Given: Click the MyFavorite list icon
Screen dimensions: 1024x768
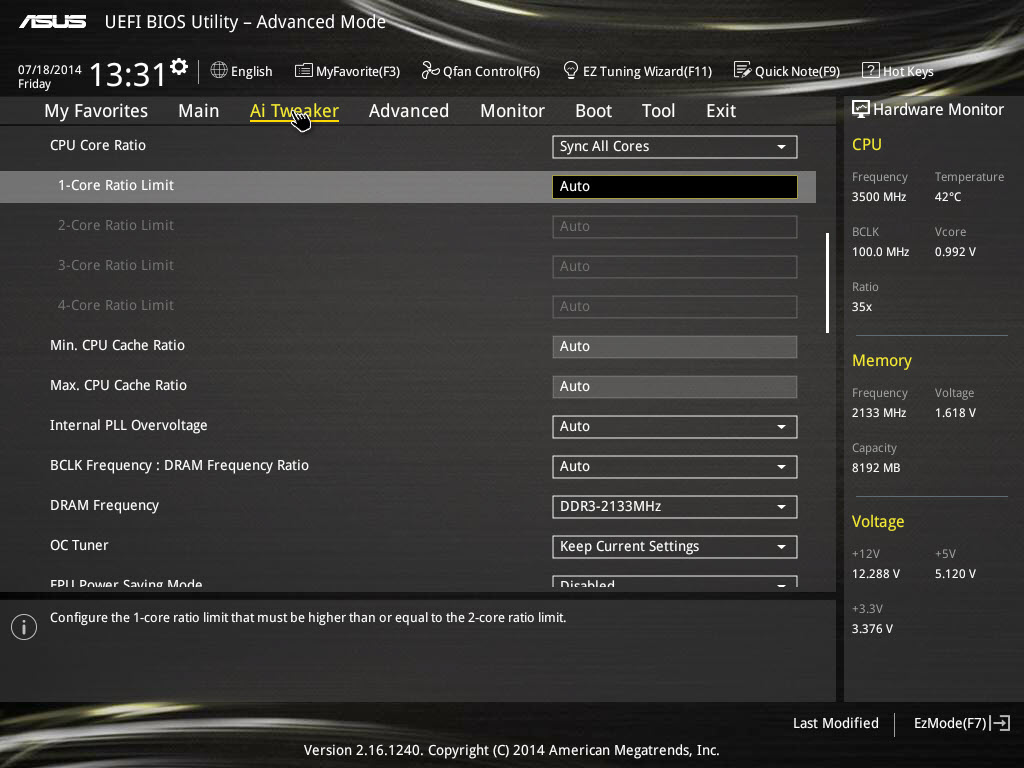Looking at the screenshot, I should pyautogui.click(x=304, y=71).
